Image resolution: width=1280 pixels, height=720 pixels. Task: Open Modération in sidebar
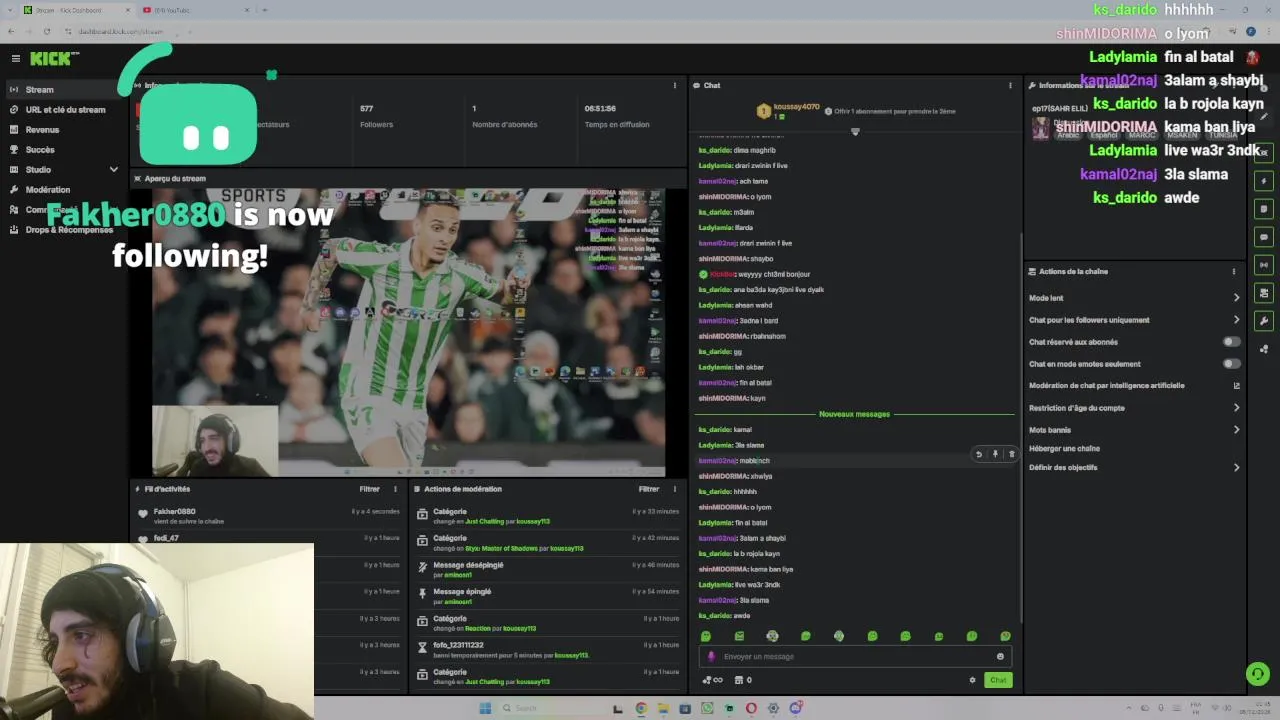(x=48, y=190)
